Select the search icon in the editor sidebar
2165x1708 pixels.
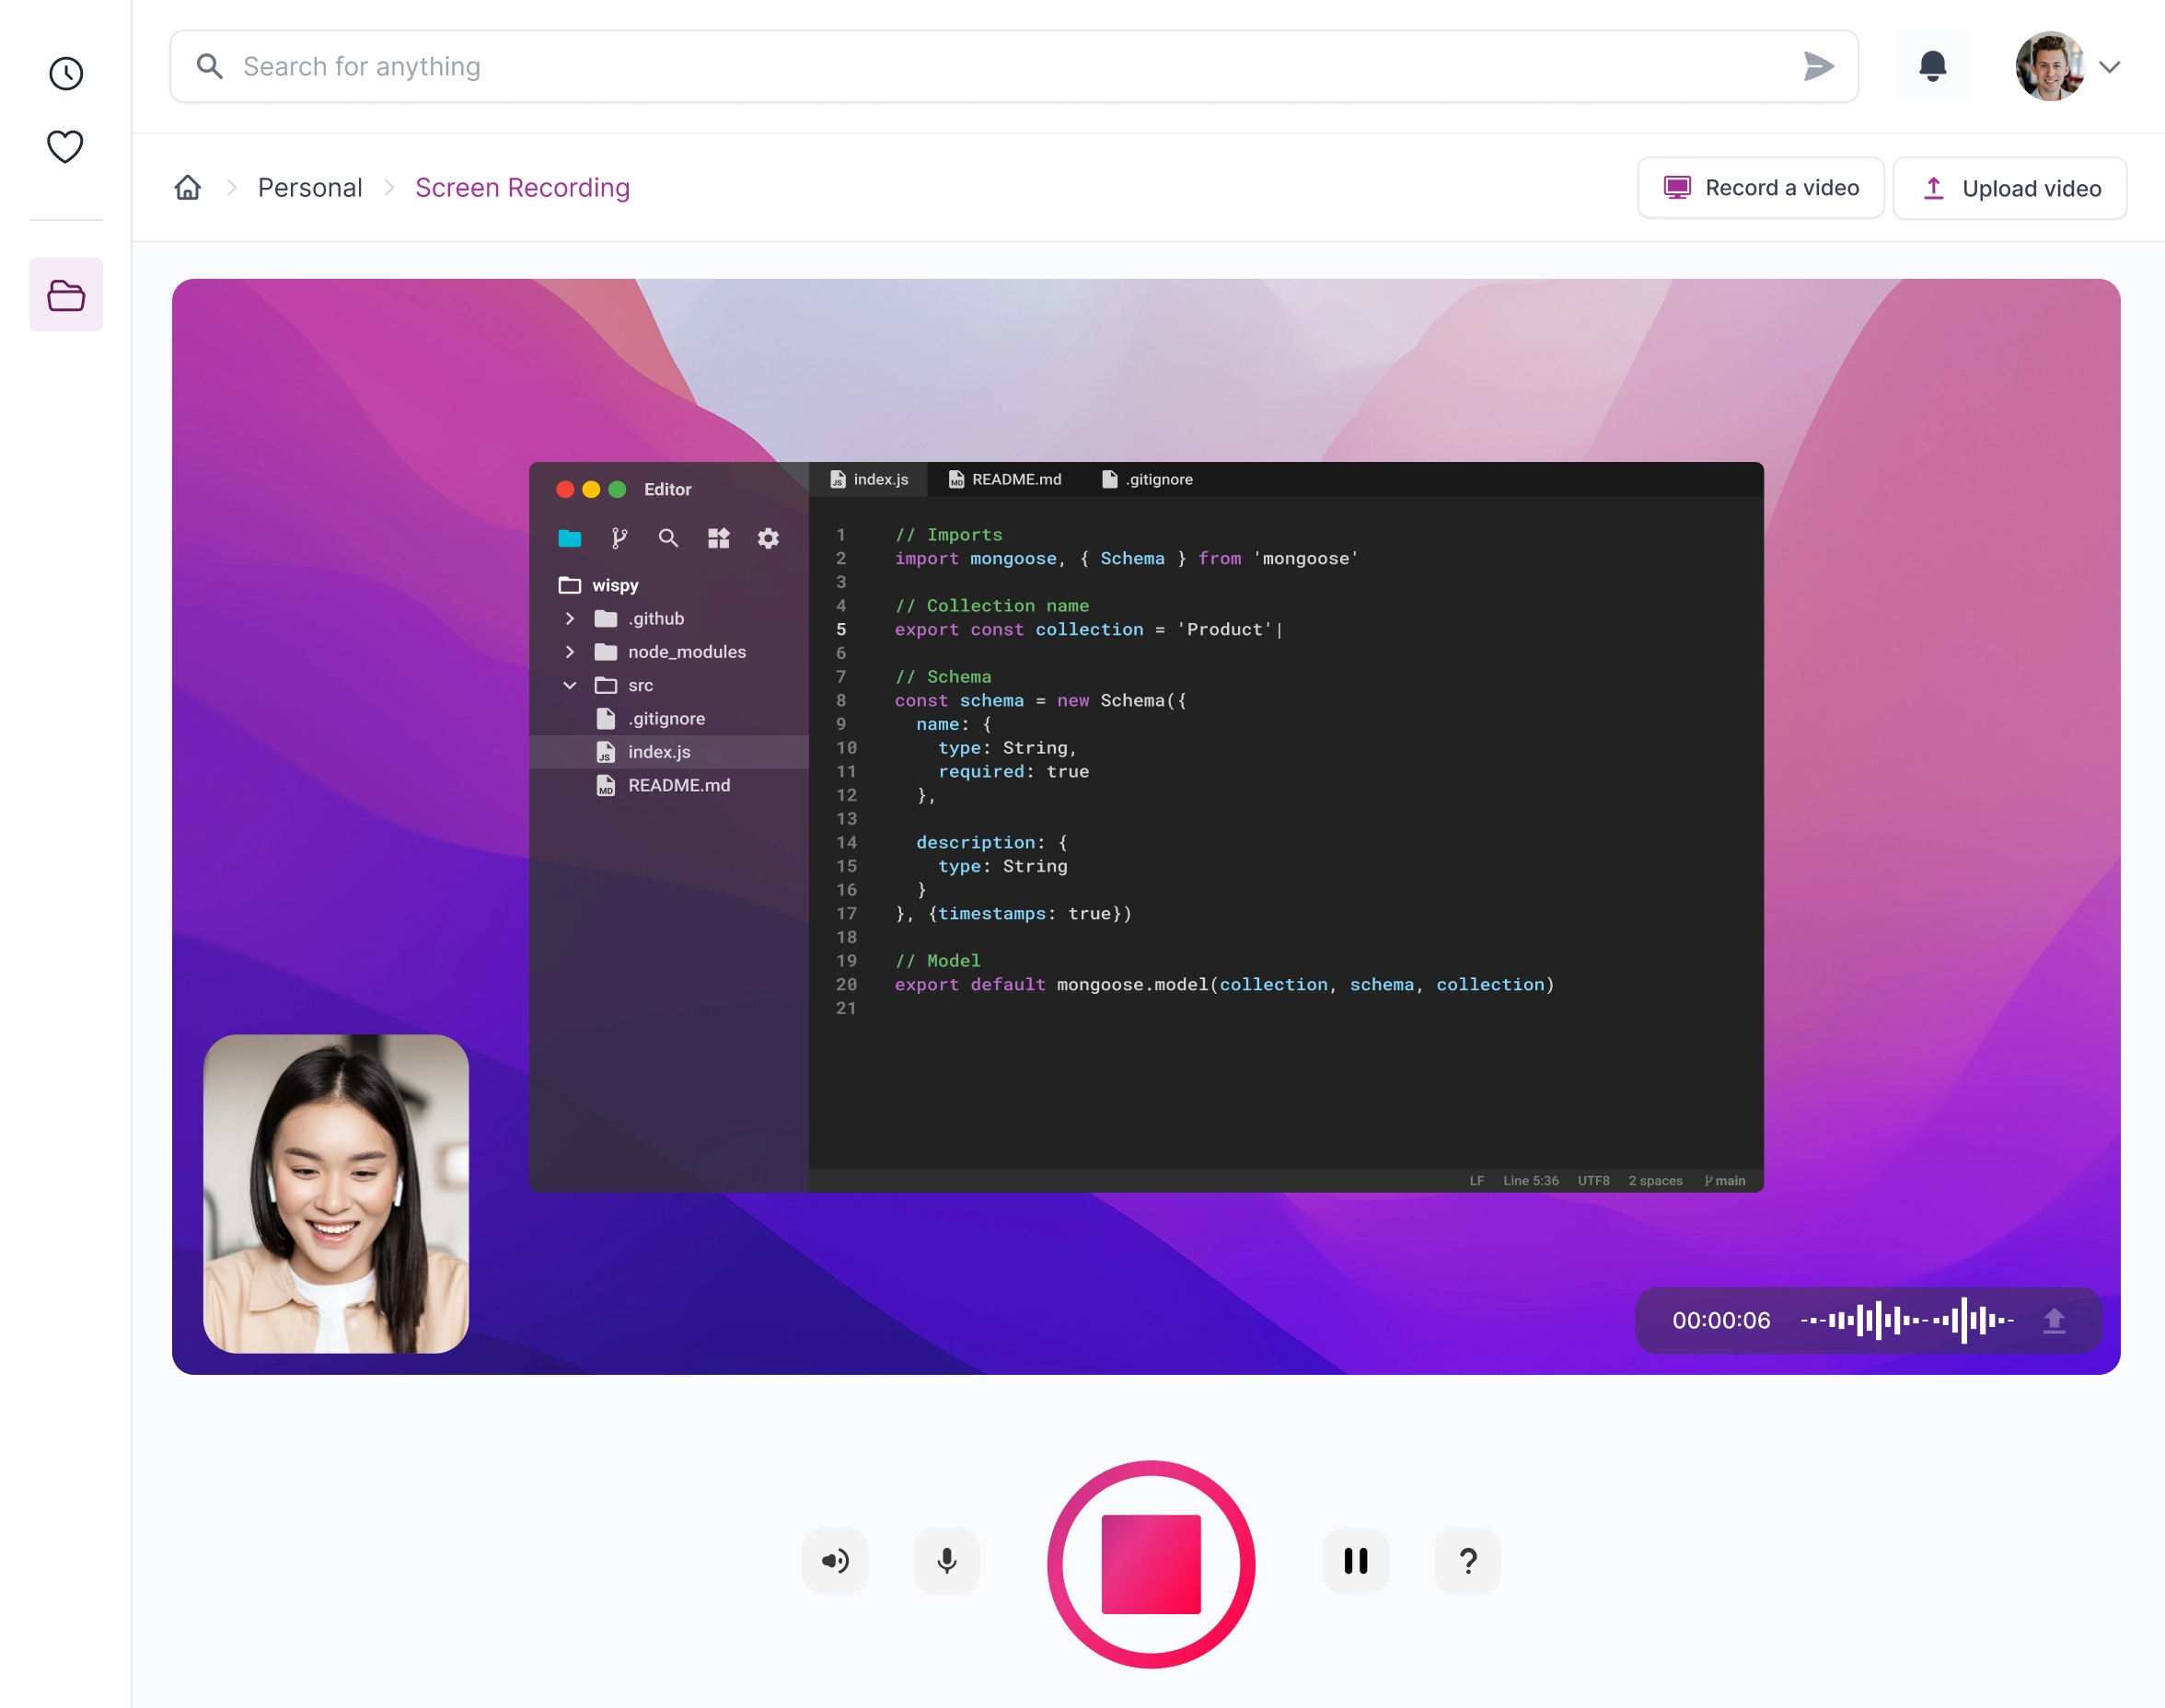click(x=668, y=538)
